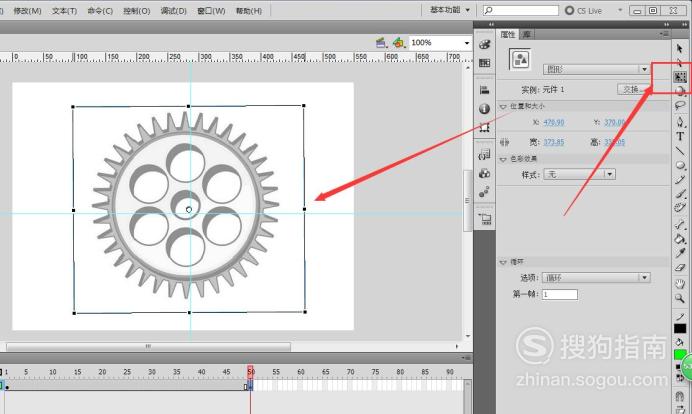
Task: Open the 图形 instance type dropdown
Action: (x=596, y=69)
